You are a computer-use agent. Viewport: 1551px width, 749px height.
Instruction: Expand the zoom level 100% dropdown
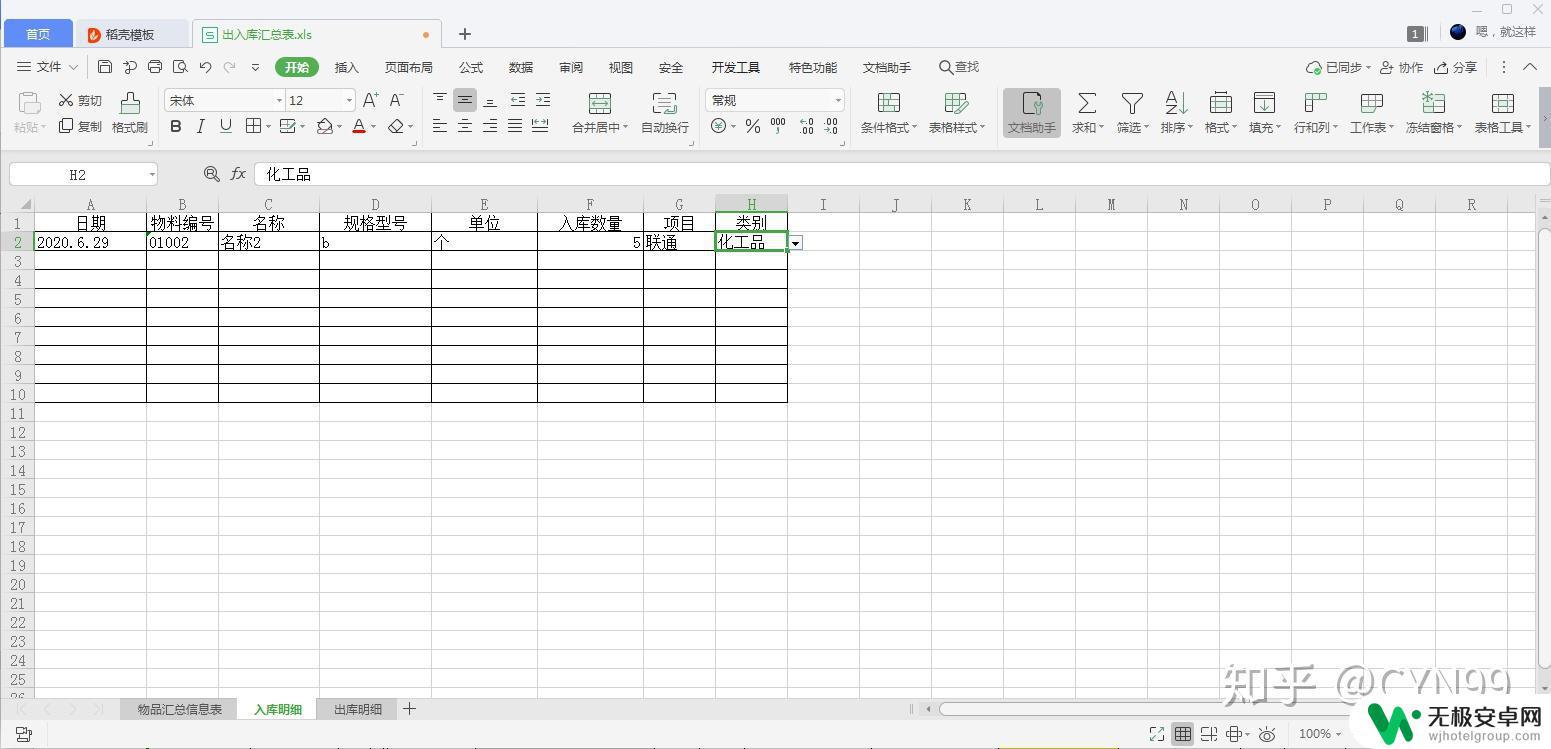(1338, 734)
